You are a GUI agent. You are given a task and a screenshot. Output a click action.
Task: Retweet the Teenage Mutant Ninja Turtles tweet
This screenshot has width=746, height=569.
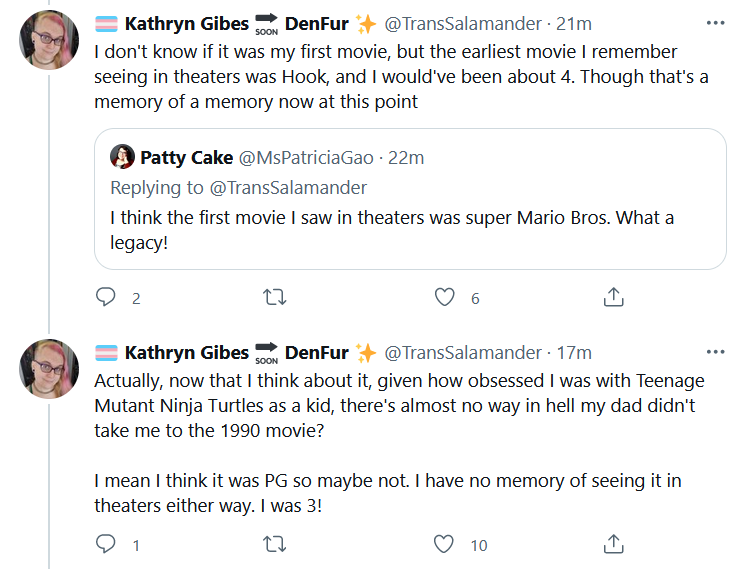(275, 544)
